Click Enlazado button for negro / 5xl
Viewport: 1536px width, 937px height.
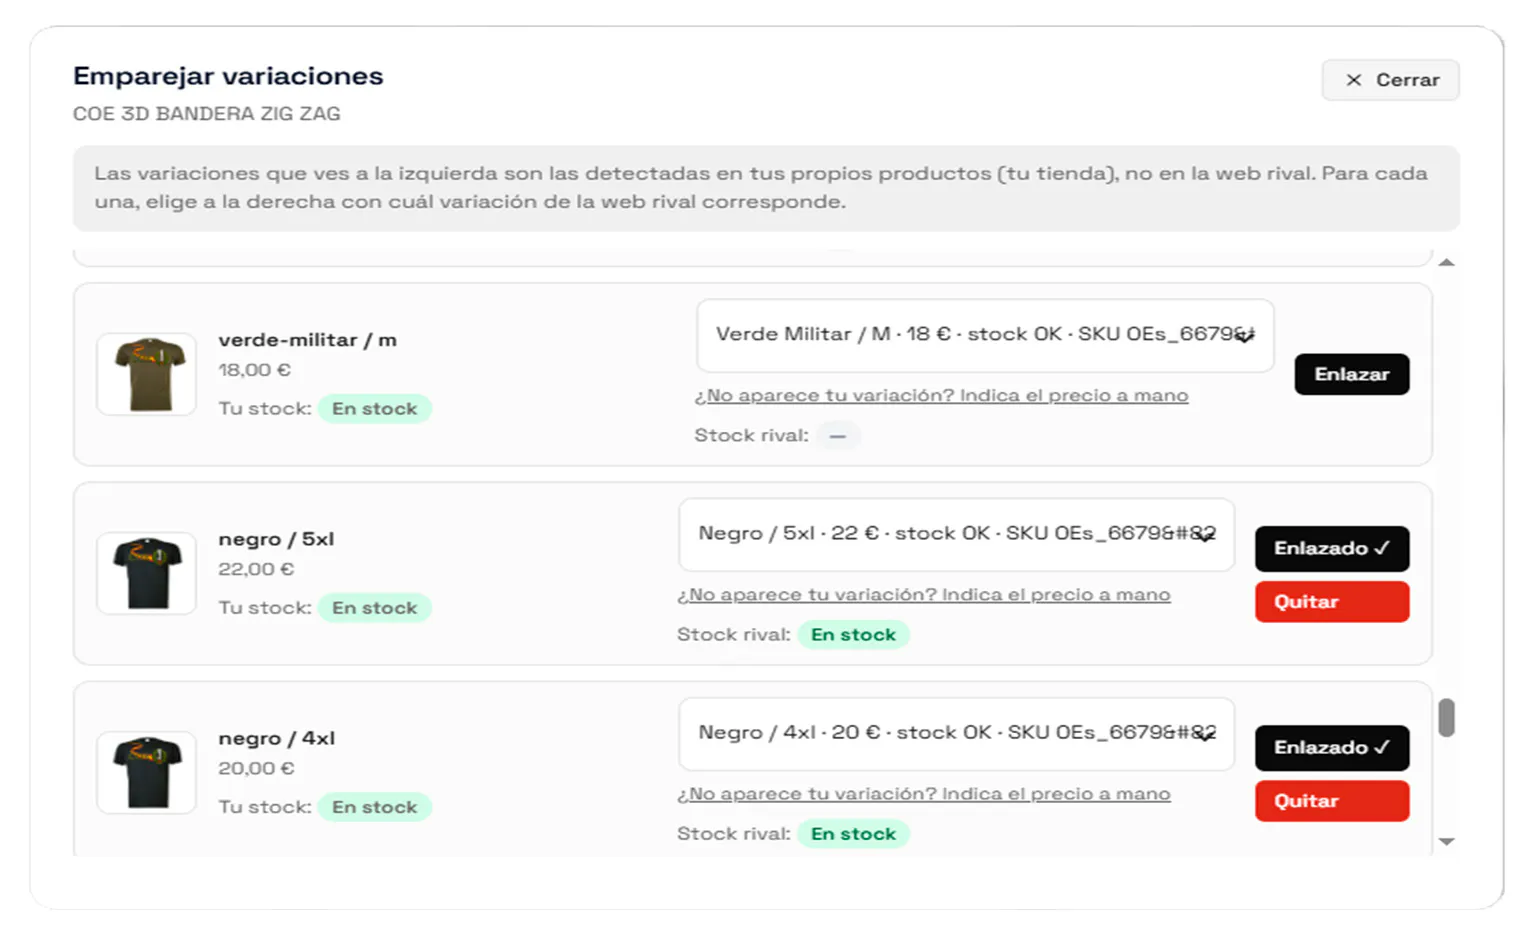coord(1332,548)
